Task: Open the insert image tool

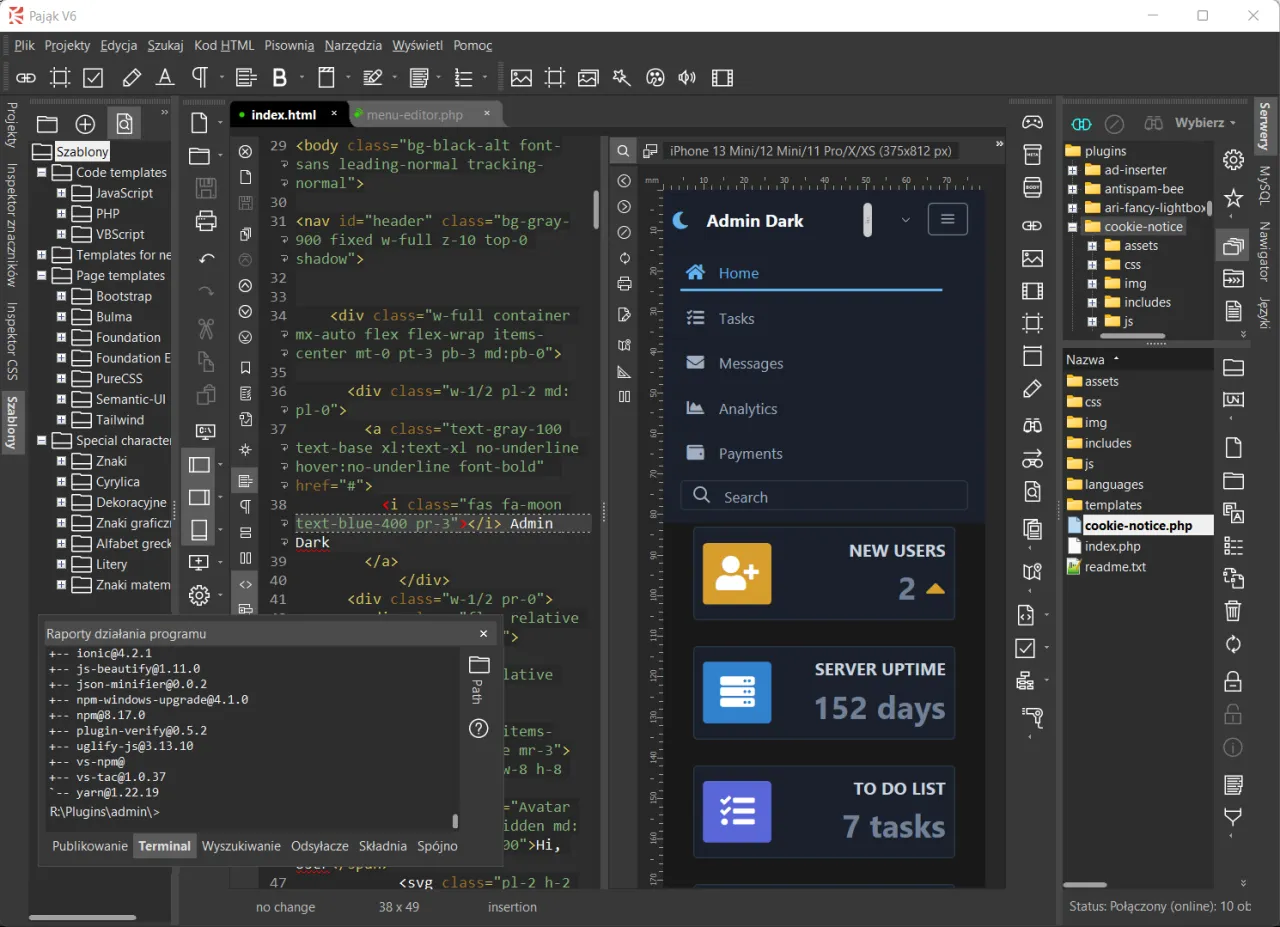Action: tap(521, 77)
